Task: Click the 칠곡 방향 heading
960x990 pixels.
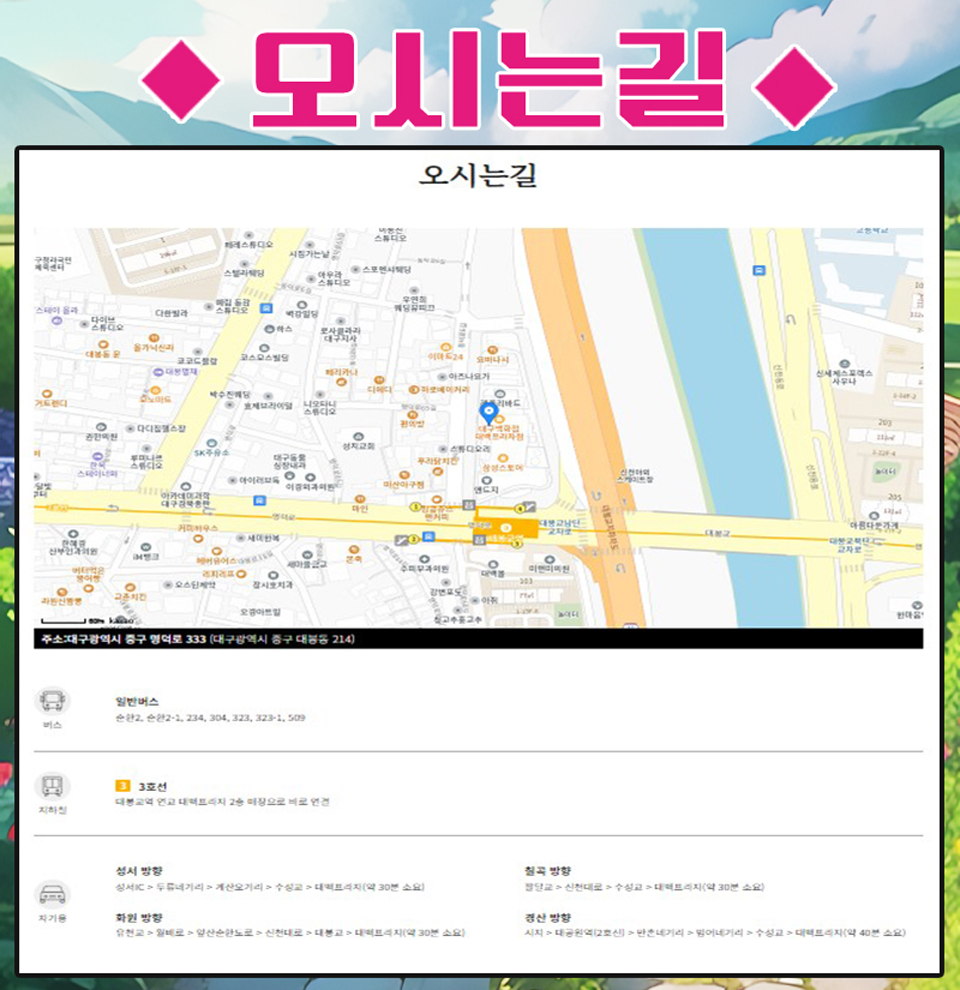Action: pyautogui.click(x=548, y=871)
